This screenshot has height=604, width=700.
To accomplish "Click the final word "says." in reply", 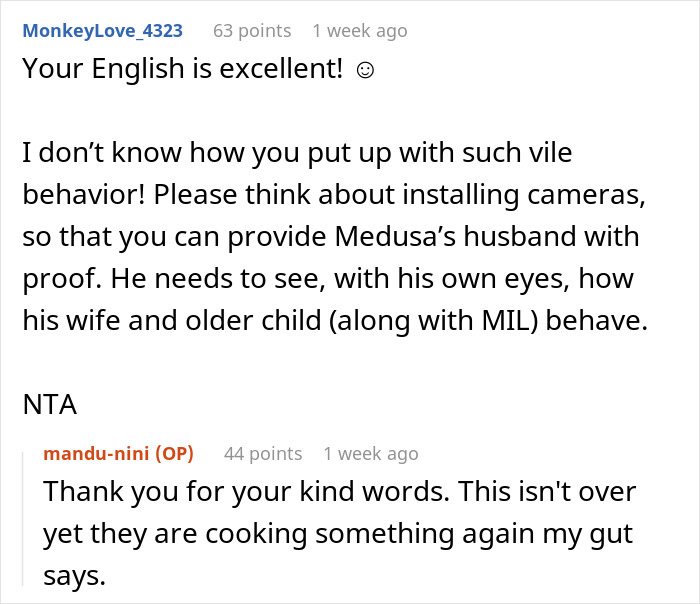I will (73, 576).
